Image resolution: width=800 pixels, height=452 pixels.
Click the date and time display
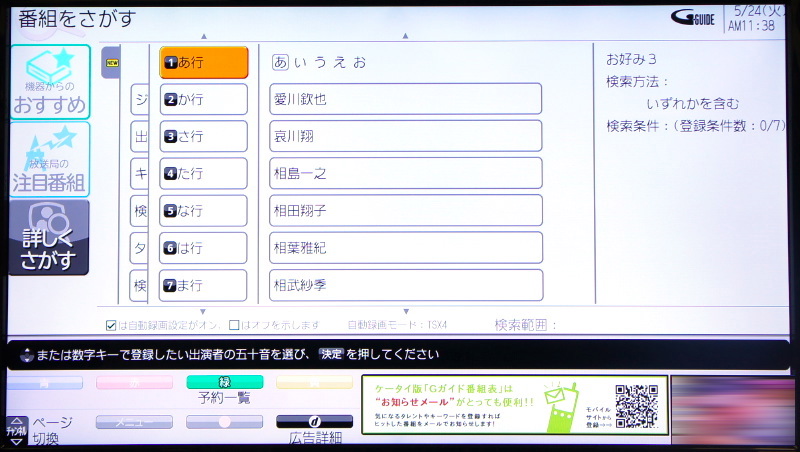(x=756, y=19)
